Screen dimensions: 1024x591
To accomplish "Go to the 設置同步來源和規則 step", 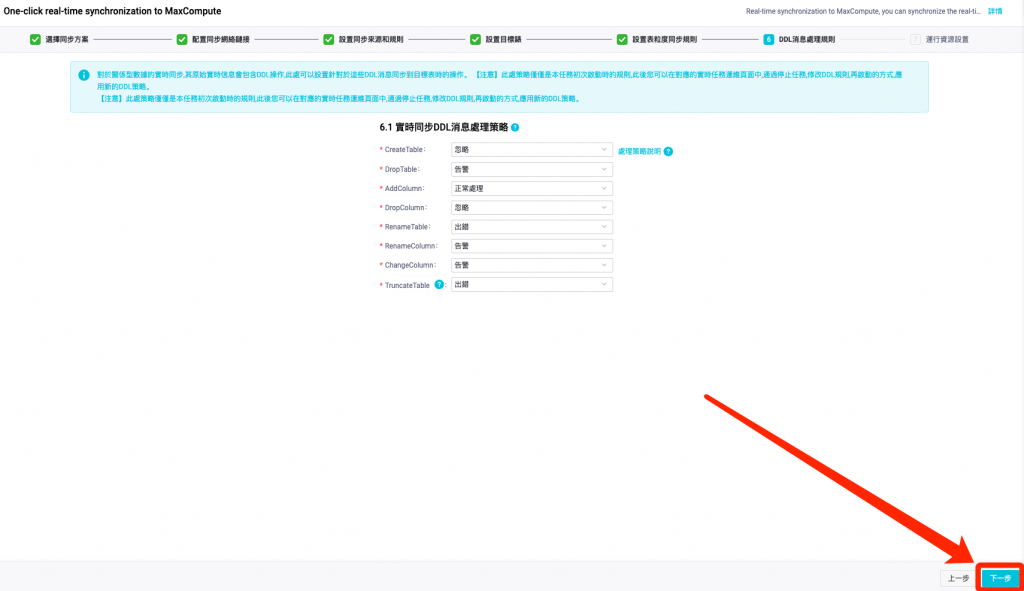I will [x=371, y=39].
